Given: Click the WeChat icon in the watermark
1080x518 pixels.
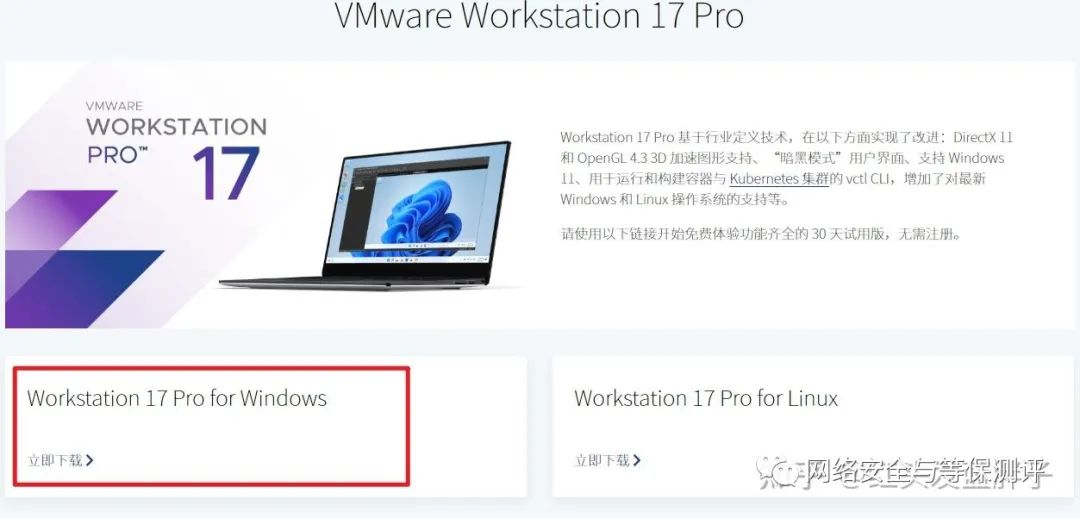Looking at the screenshot, I should point(777,473).
